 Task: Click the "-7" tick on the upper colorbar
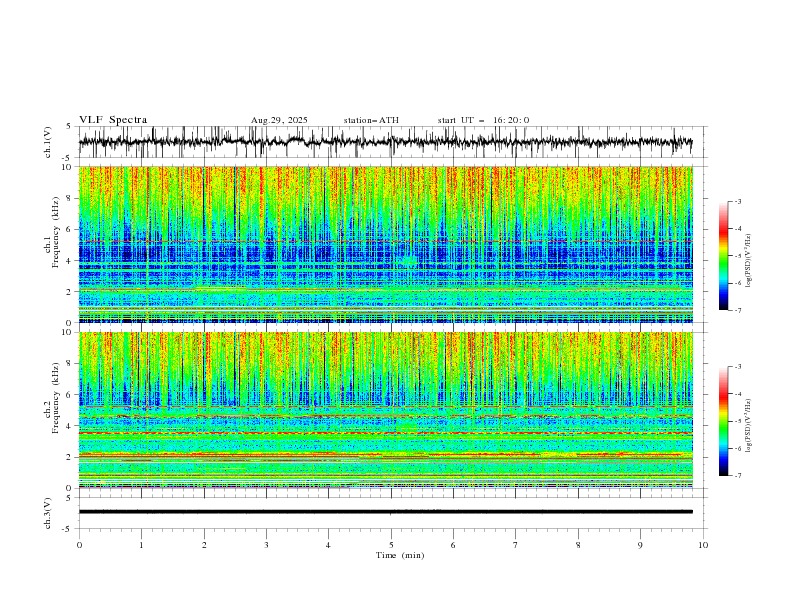738,311
